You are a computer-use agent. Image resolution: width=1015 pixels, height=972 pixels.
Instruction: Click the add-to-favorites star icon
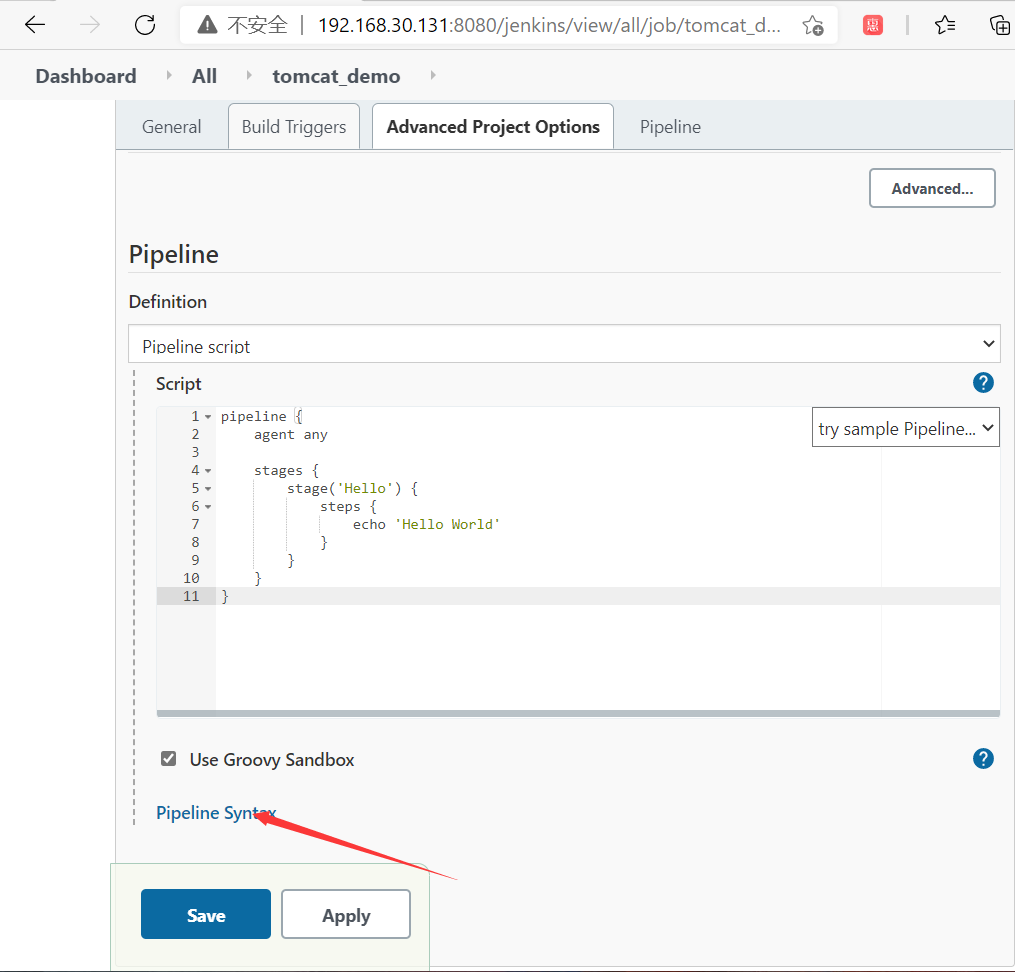click(813, 25)
